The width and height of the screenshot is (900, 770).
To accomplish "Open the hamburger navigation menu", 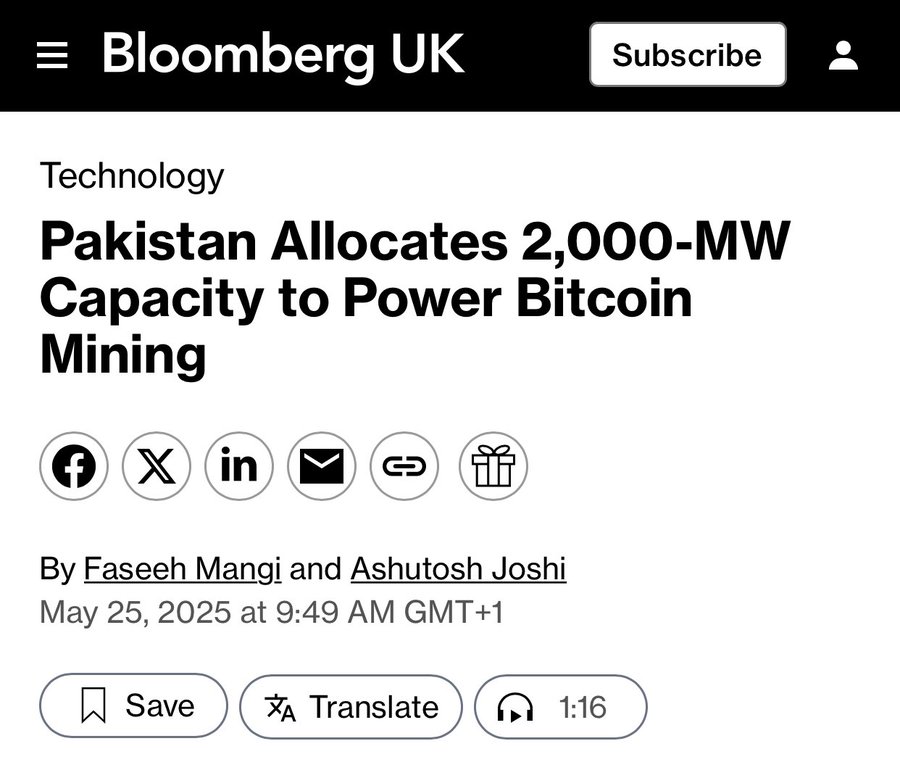I will point(52,55).
